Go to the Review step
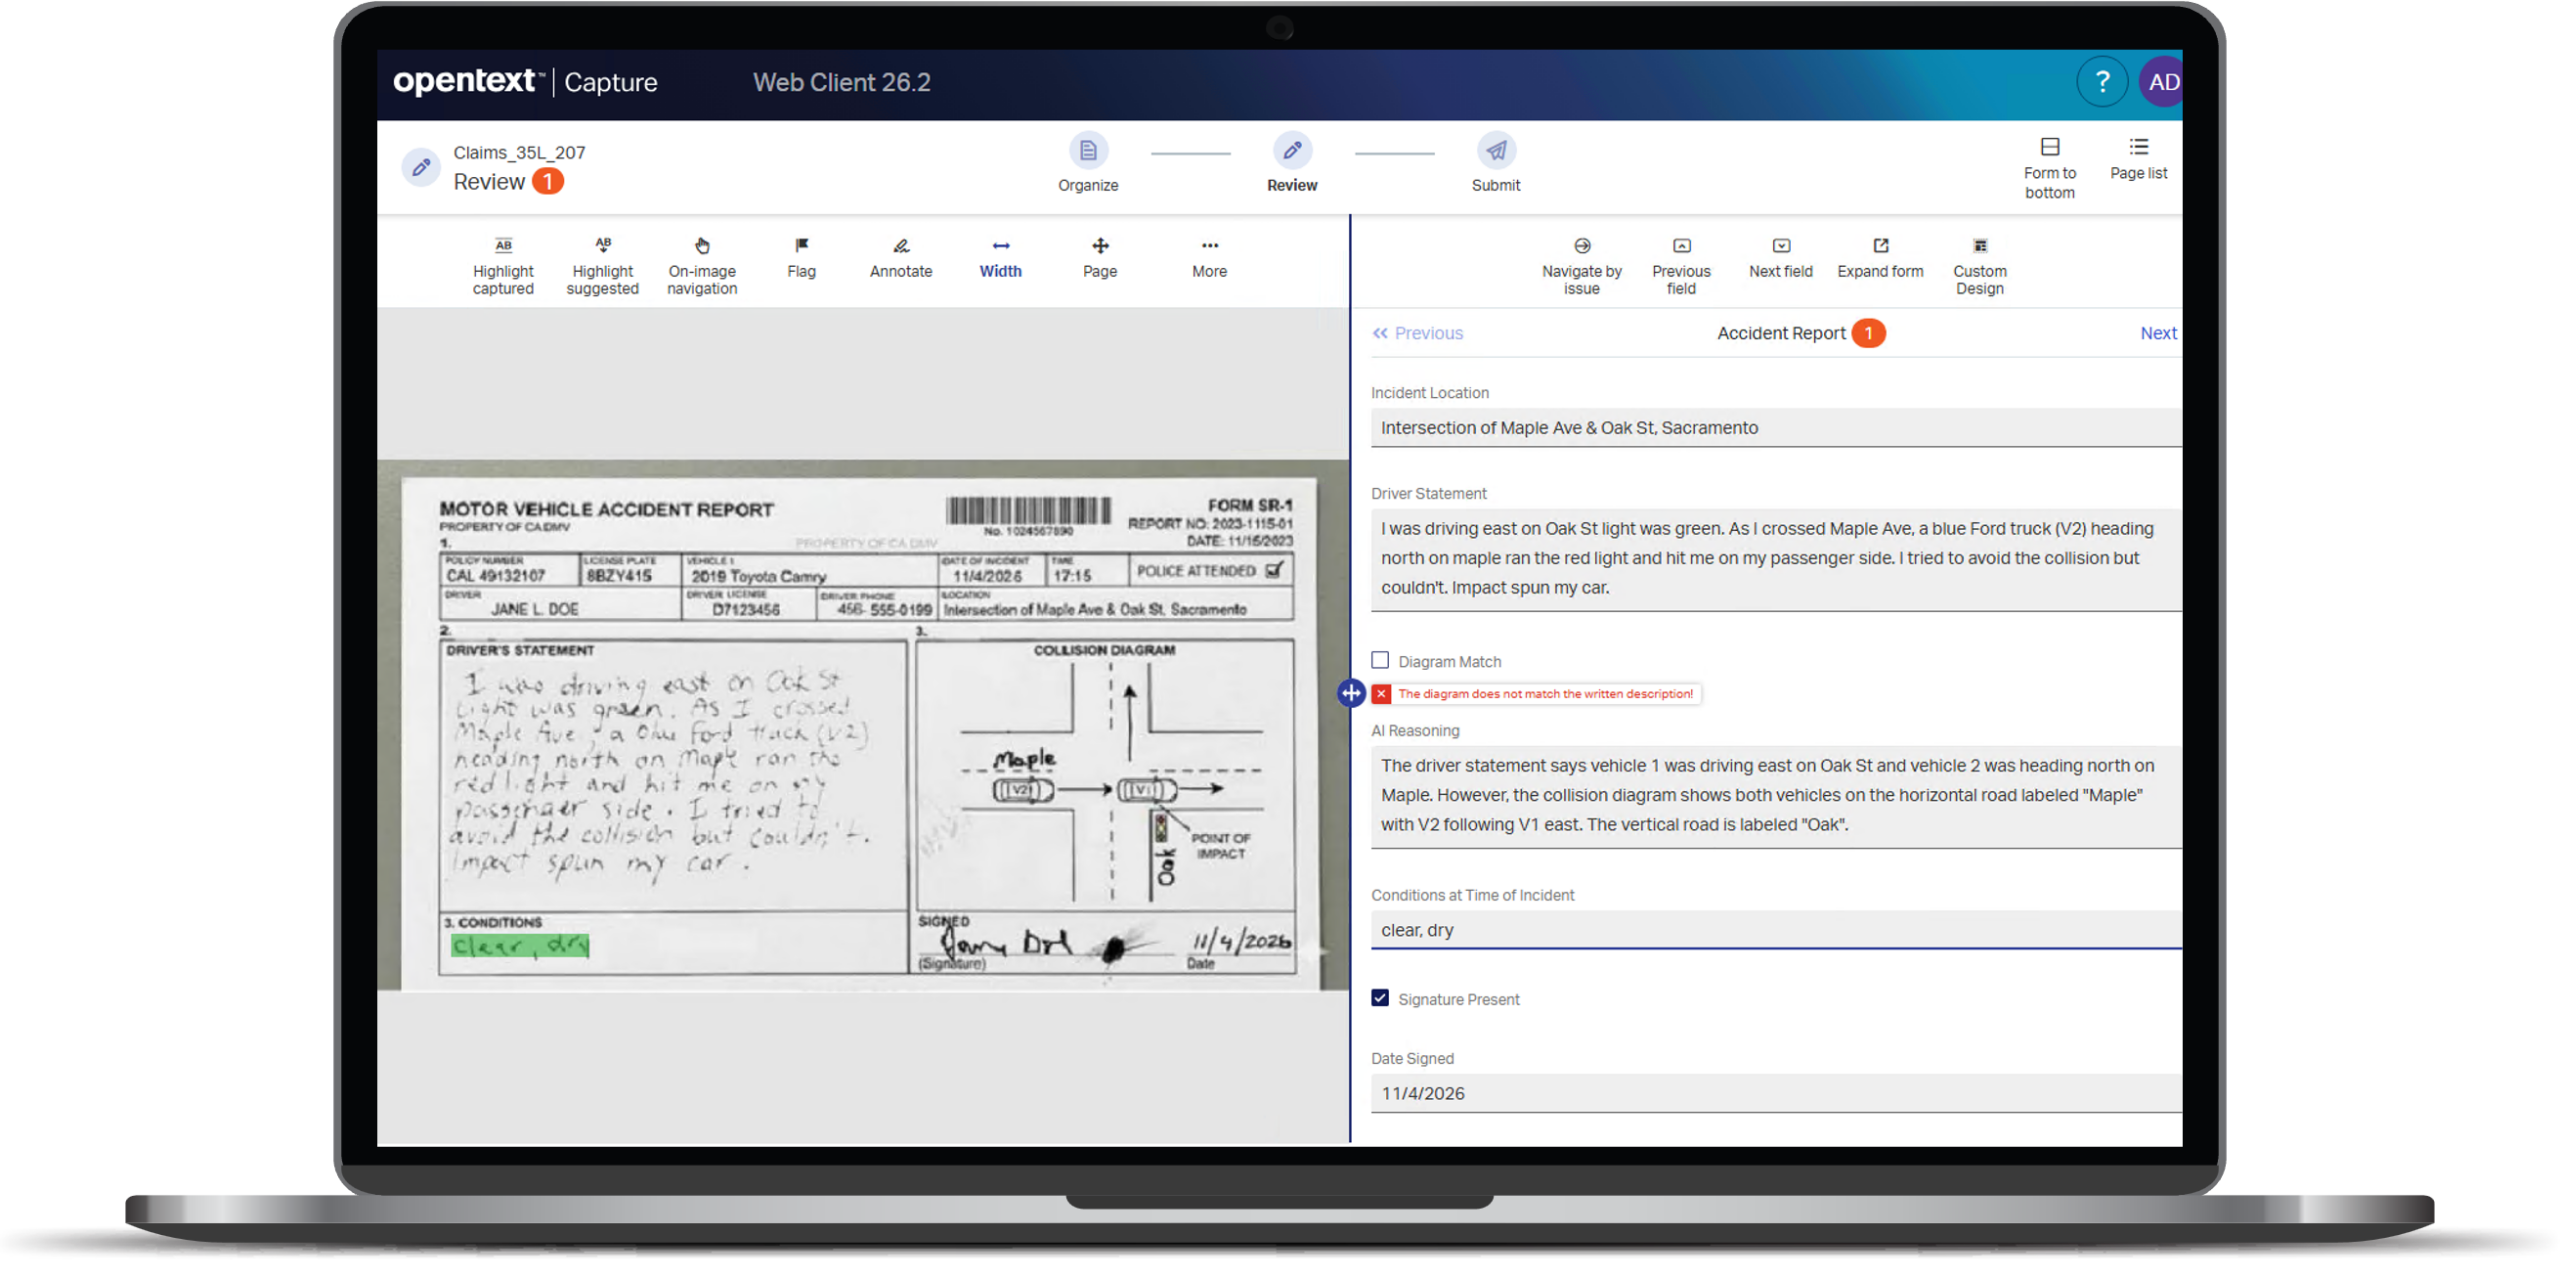The height and width of the screenshot is (1279, 2560). 1292,163
